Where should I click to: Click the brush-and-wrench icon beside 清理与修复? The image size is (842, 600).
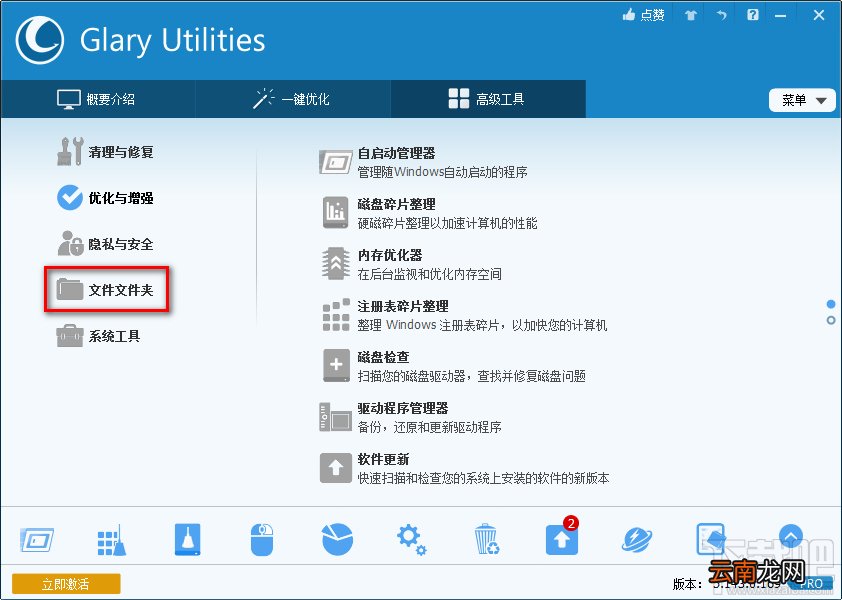click(x=70, y=151)
